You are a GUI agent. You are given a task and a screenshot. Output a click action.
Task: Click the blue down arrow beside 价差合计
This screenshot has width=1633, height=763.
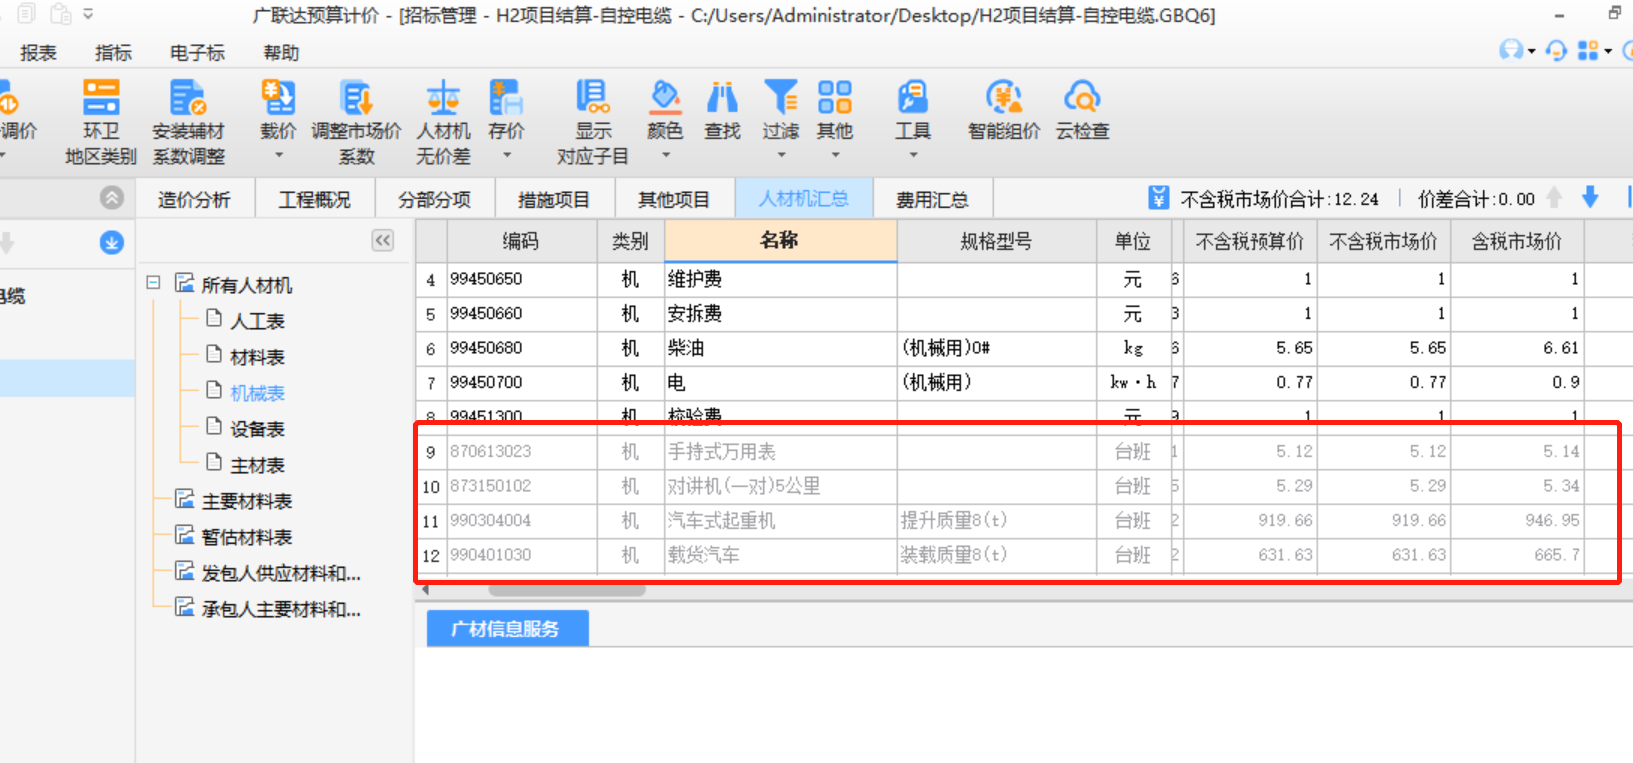(x=1590, y=197)
